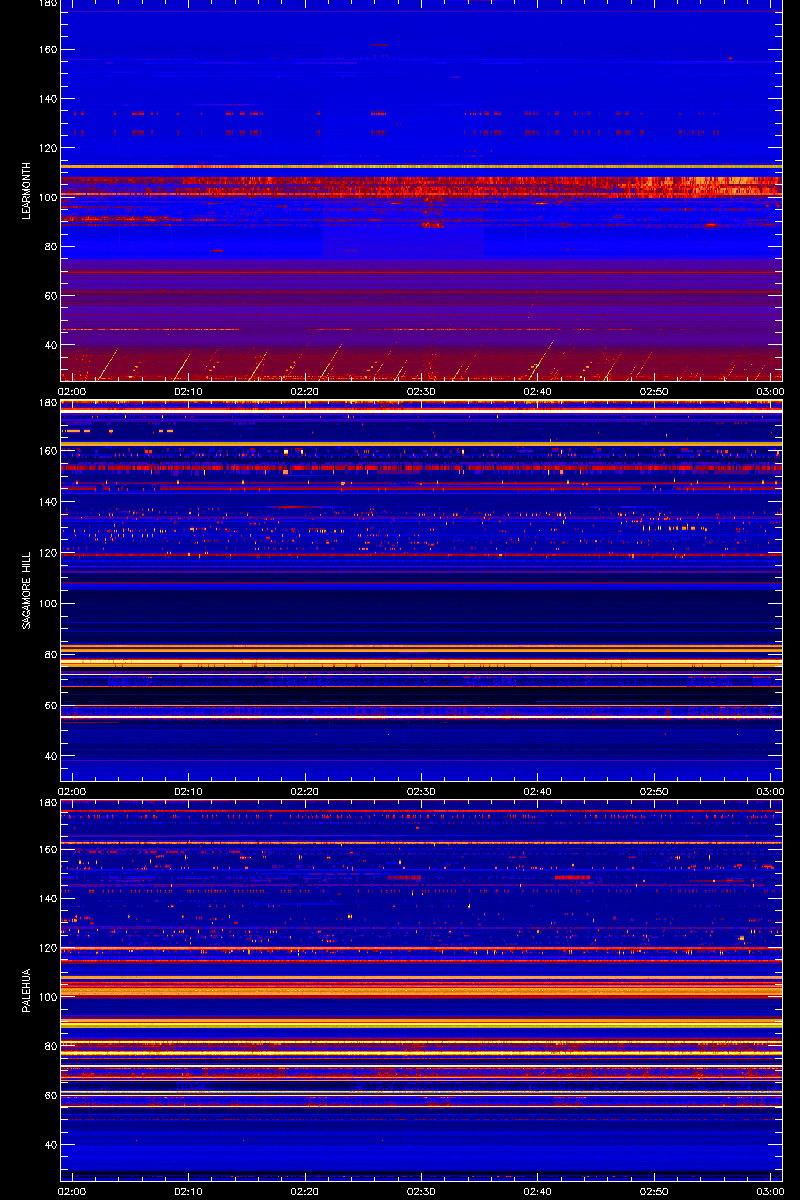Click 03:00 time label under Sagamore Hill panel
The height and width of the screenshot is (1200, 800).
[769, 791]
